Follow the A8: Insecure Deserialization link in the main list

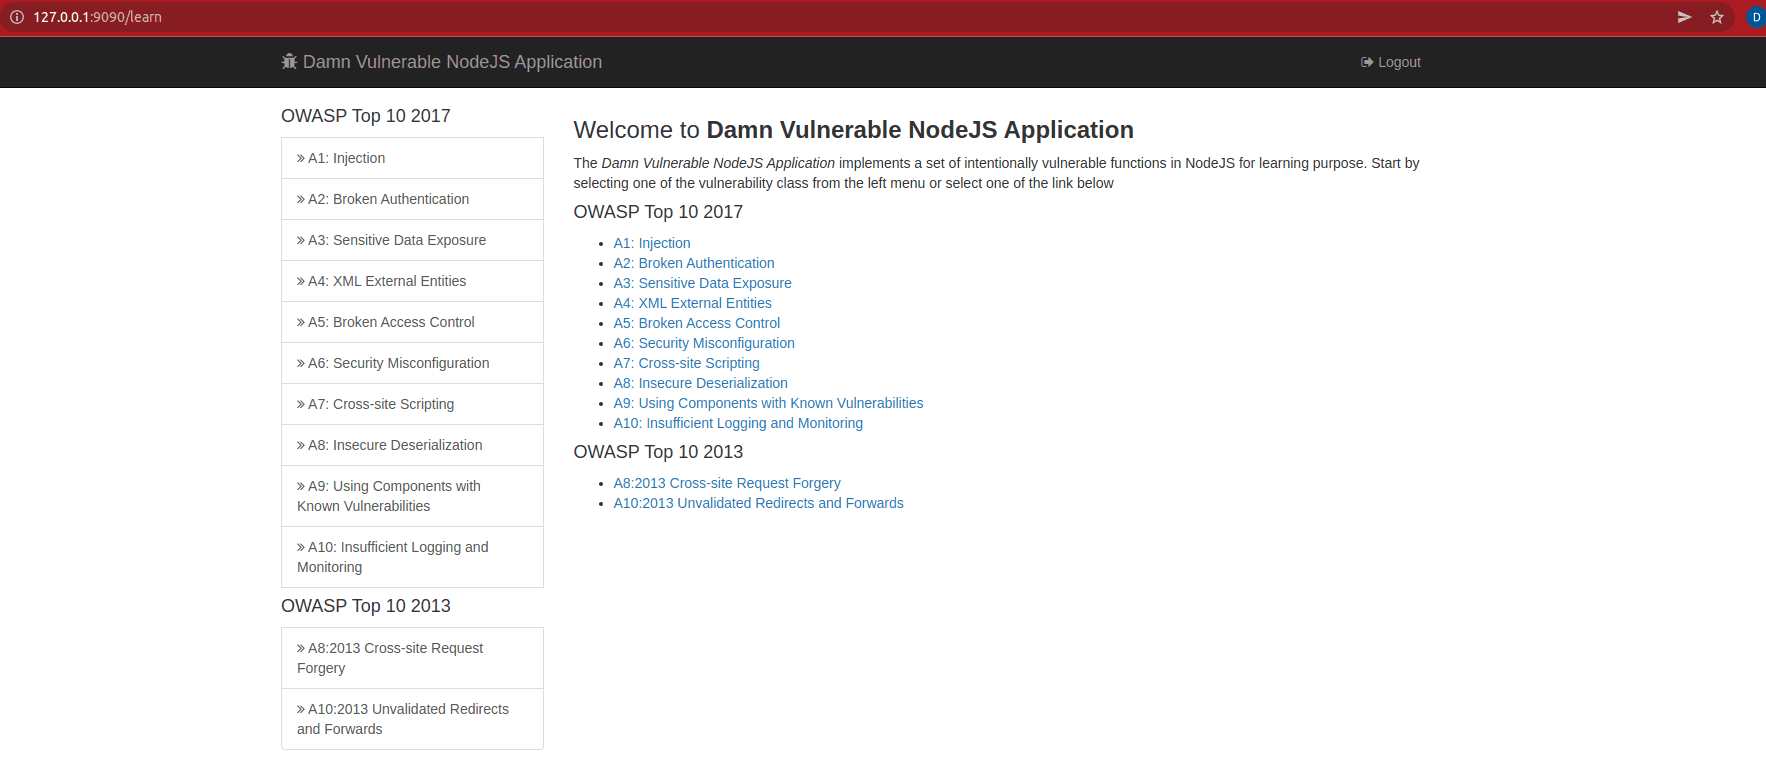[x=701, y=383]
